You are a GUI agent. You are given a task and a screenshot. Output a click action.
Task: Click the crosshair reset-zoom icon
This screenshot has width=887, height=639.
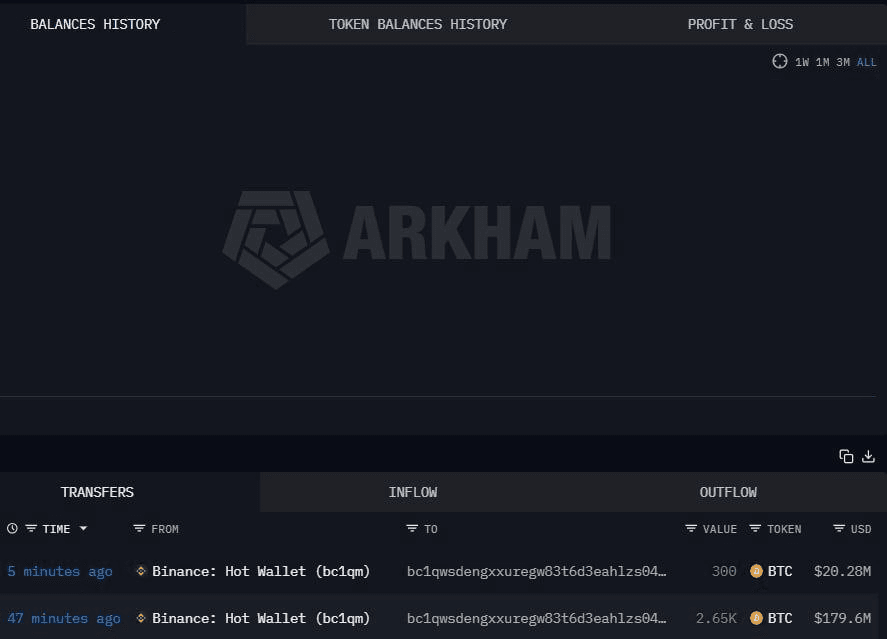coord(780,62)
